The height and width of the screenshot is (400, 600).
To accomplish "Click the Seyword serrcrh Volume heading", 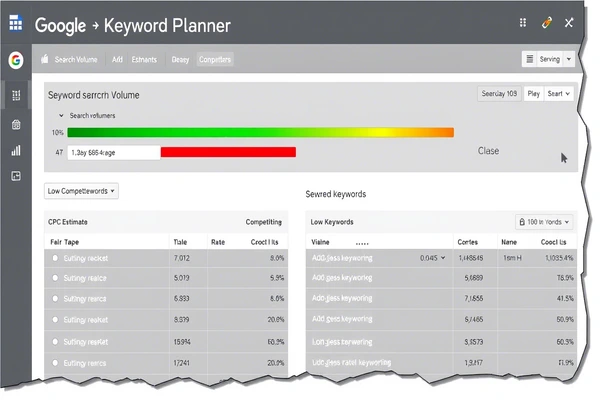I will (x=93, y=95).
